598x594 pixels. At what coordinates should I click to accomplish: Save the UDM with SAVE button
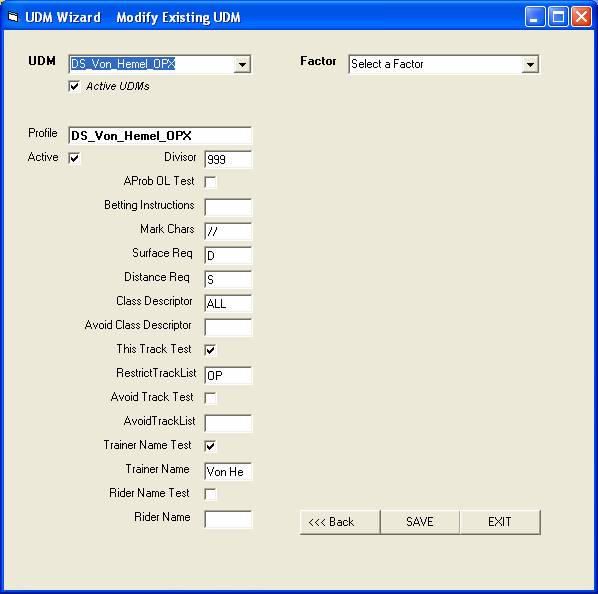[420, 522]
